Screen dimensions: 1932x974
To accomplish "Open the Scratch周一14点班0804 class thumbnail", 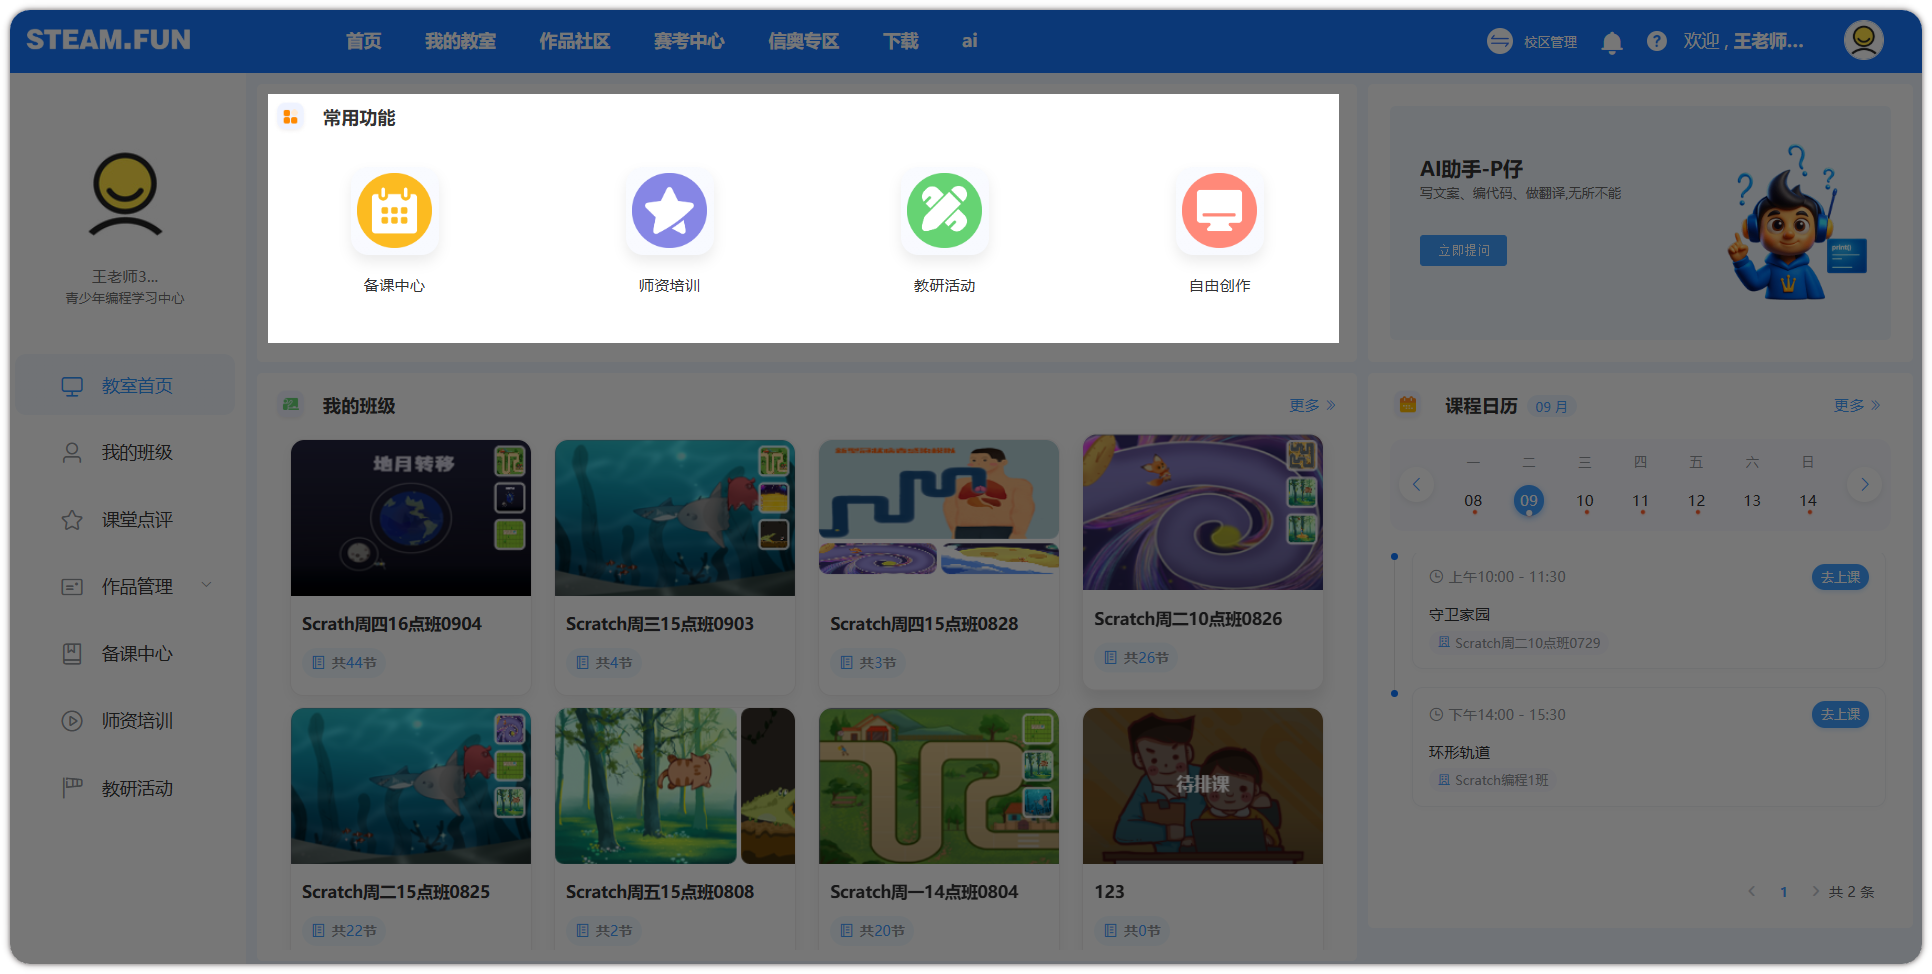I will pyautogui.click(x=939, y=786).
